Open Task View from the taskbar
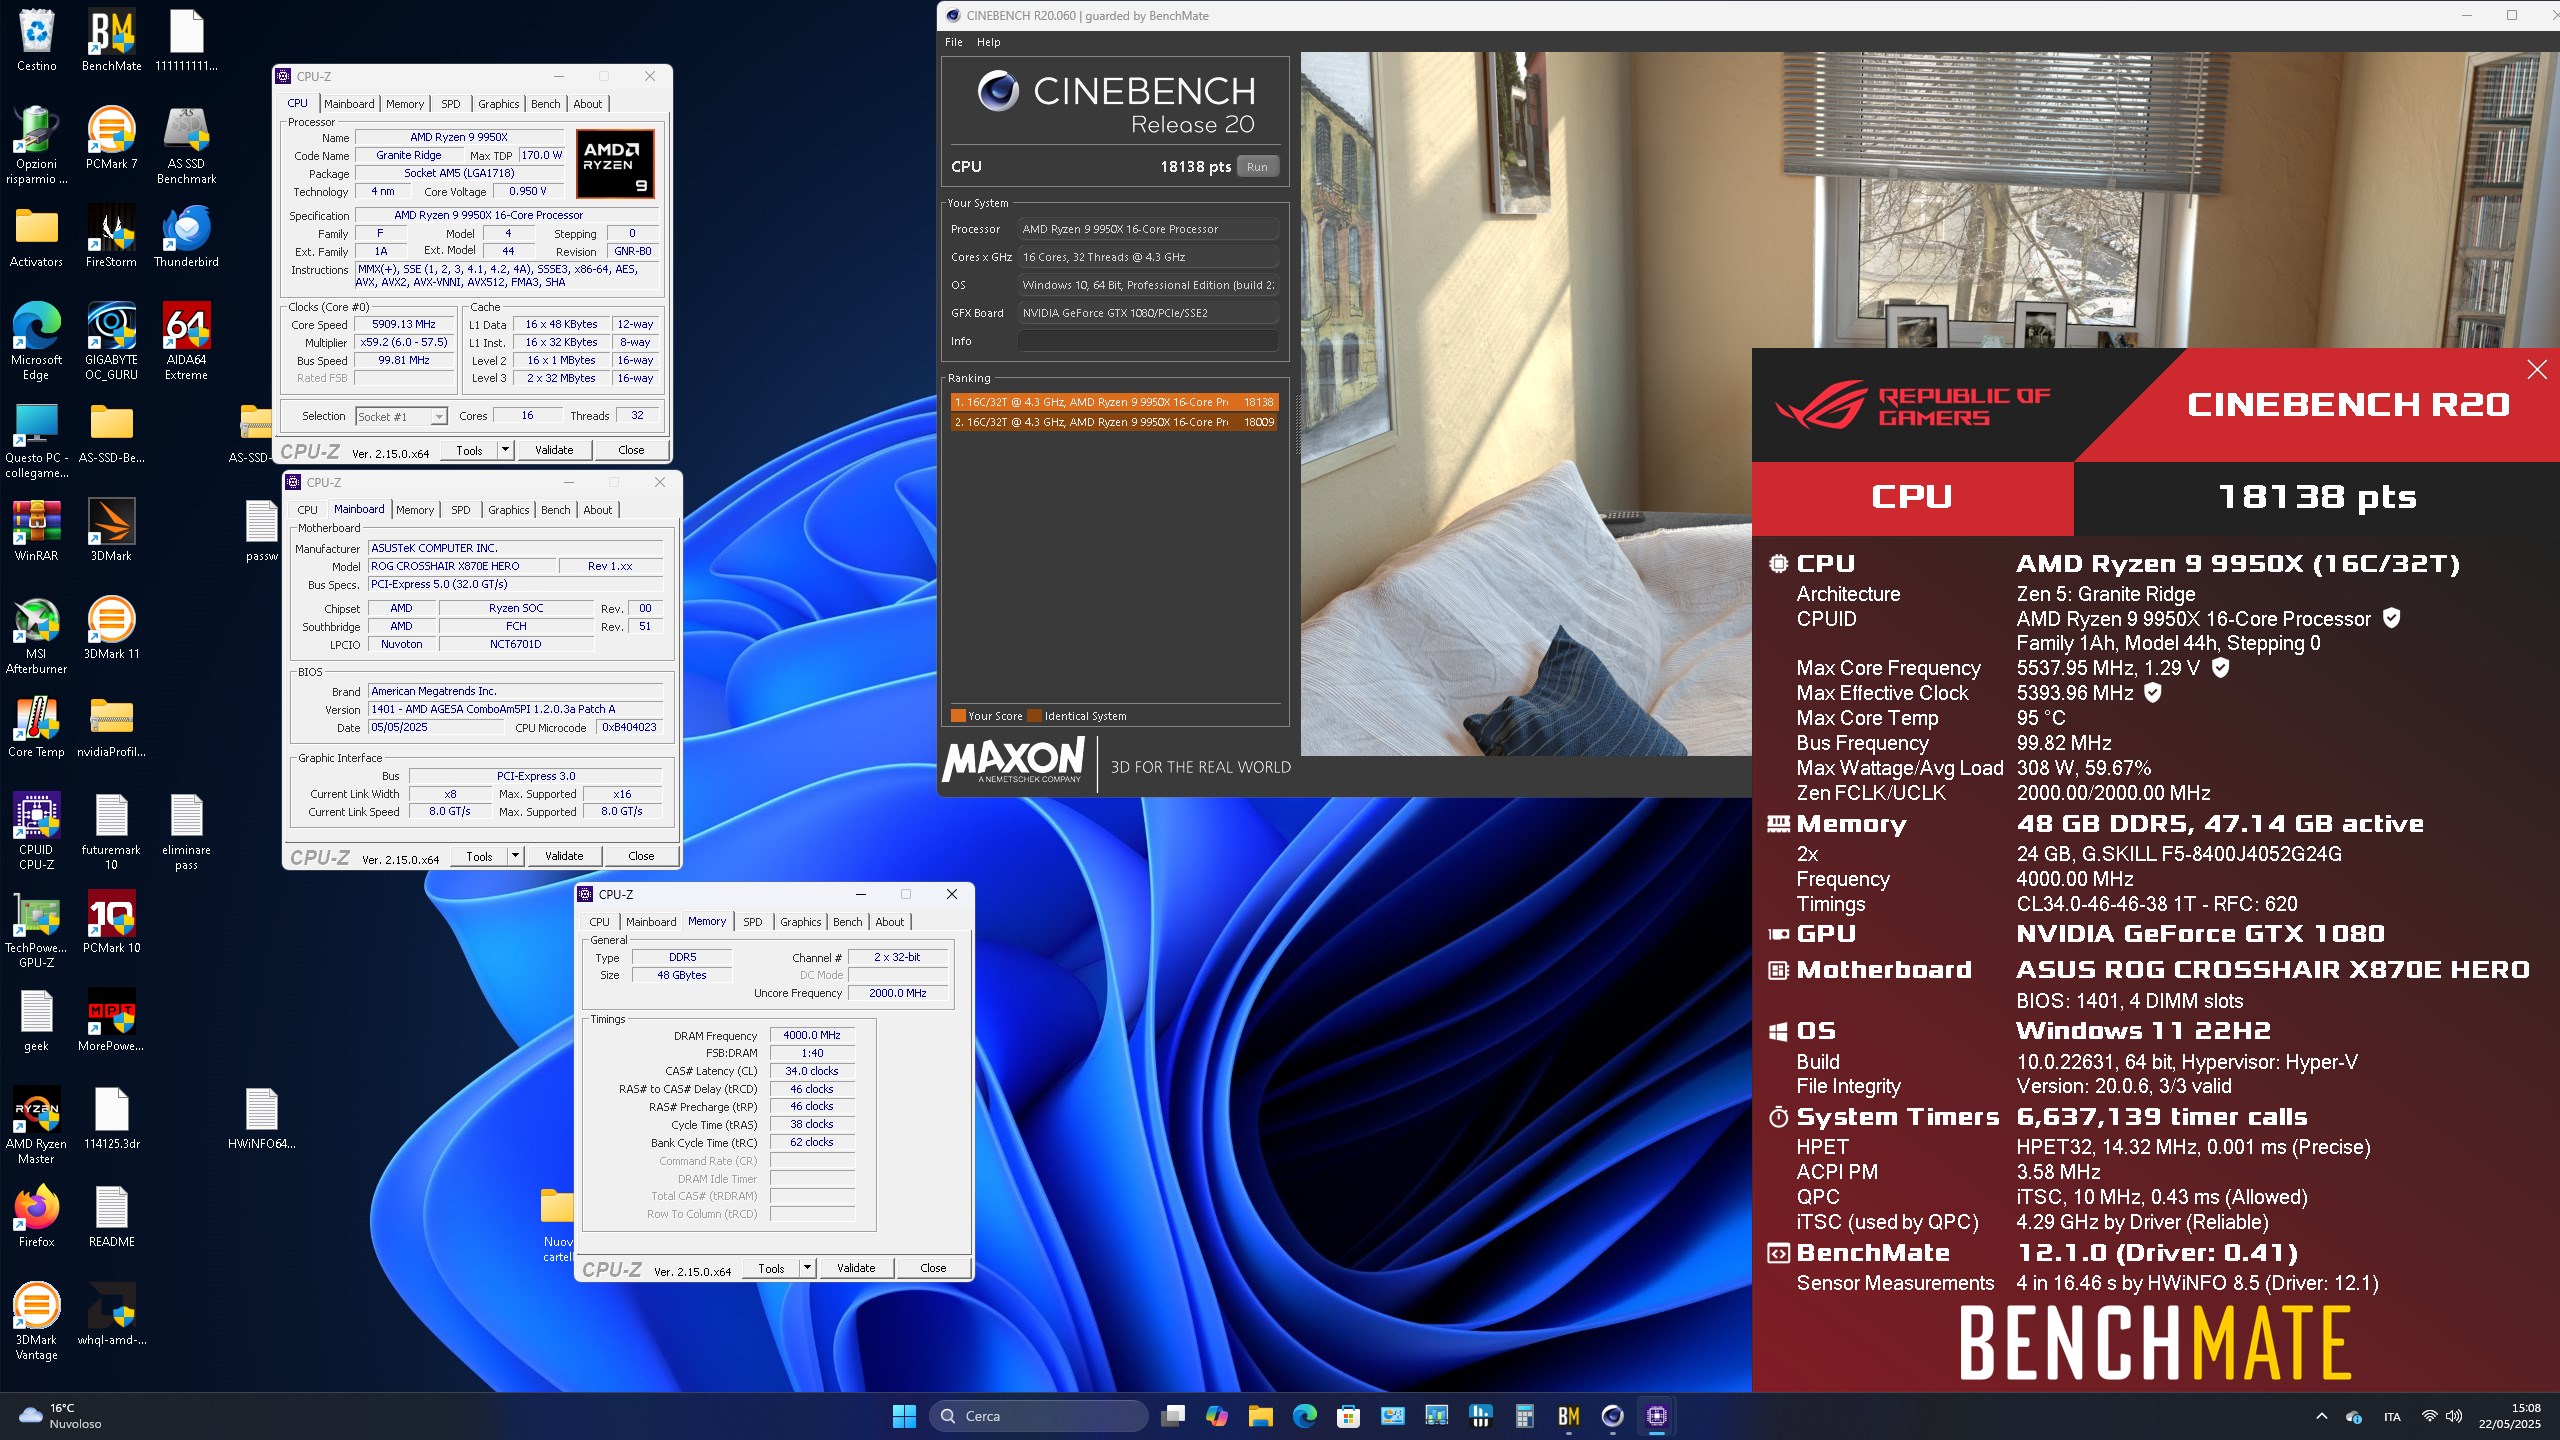This screenshot has height=1440, width=2560. [1173, 1416]
